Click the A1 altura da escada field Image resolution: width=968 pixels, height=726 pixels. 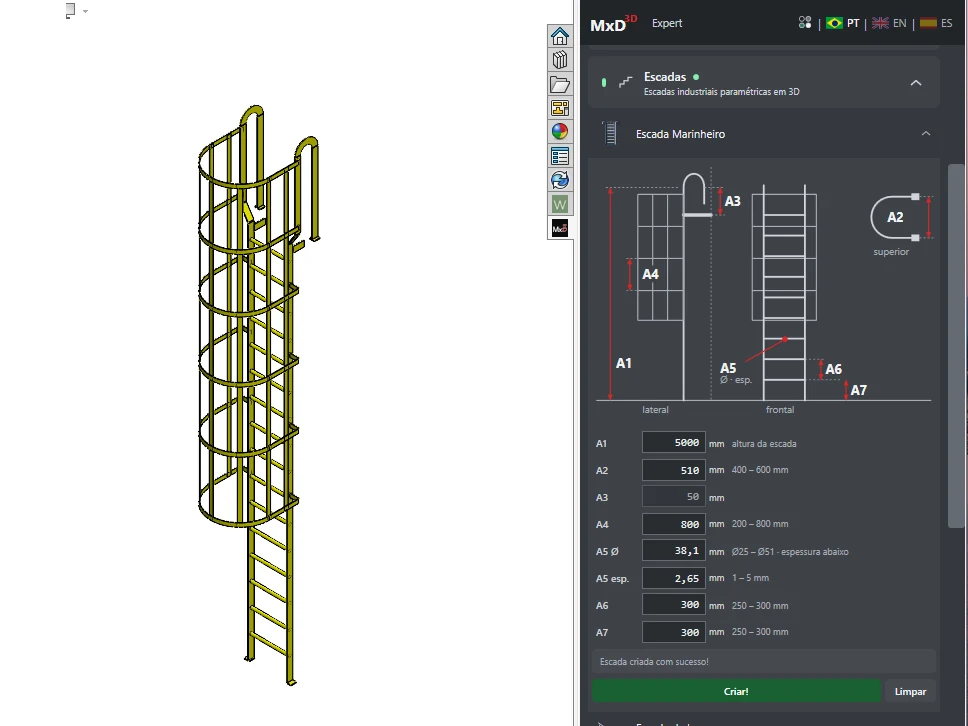[674, 443]
